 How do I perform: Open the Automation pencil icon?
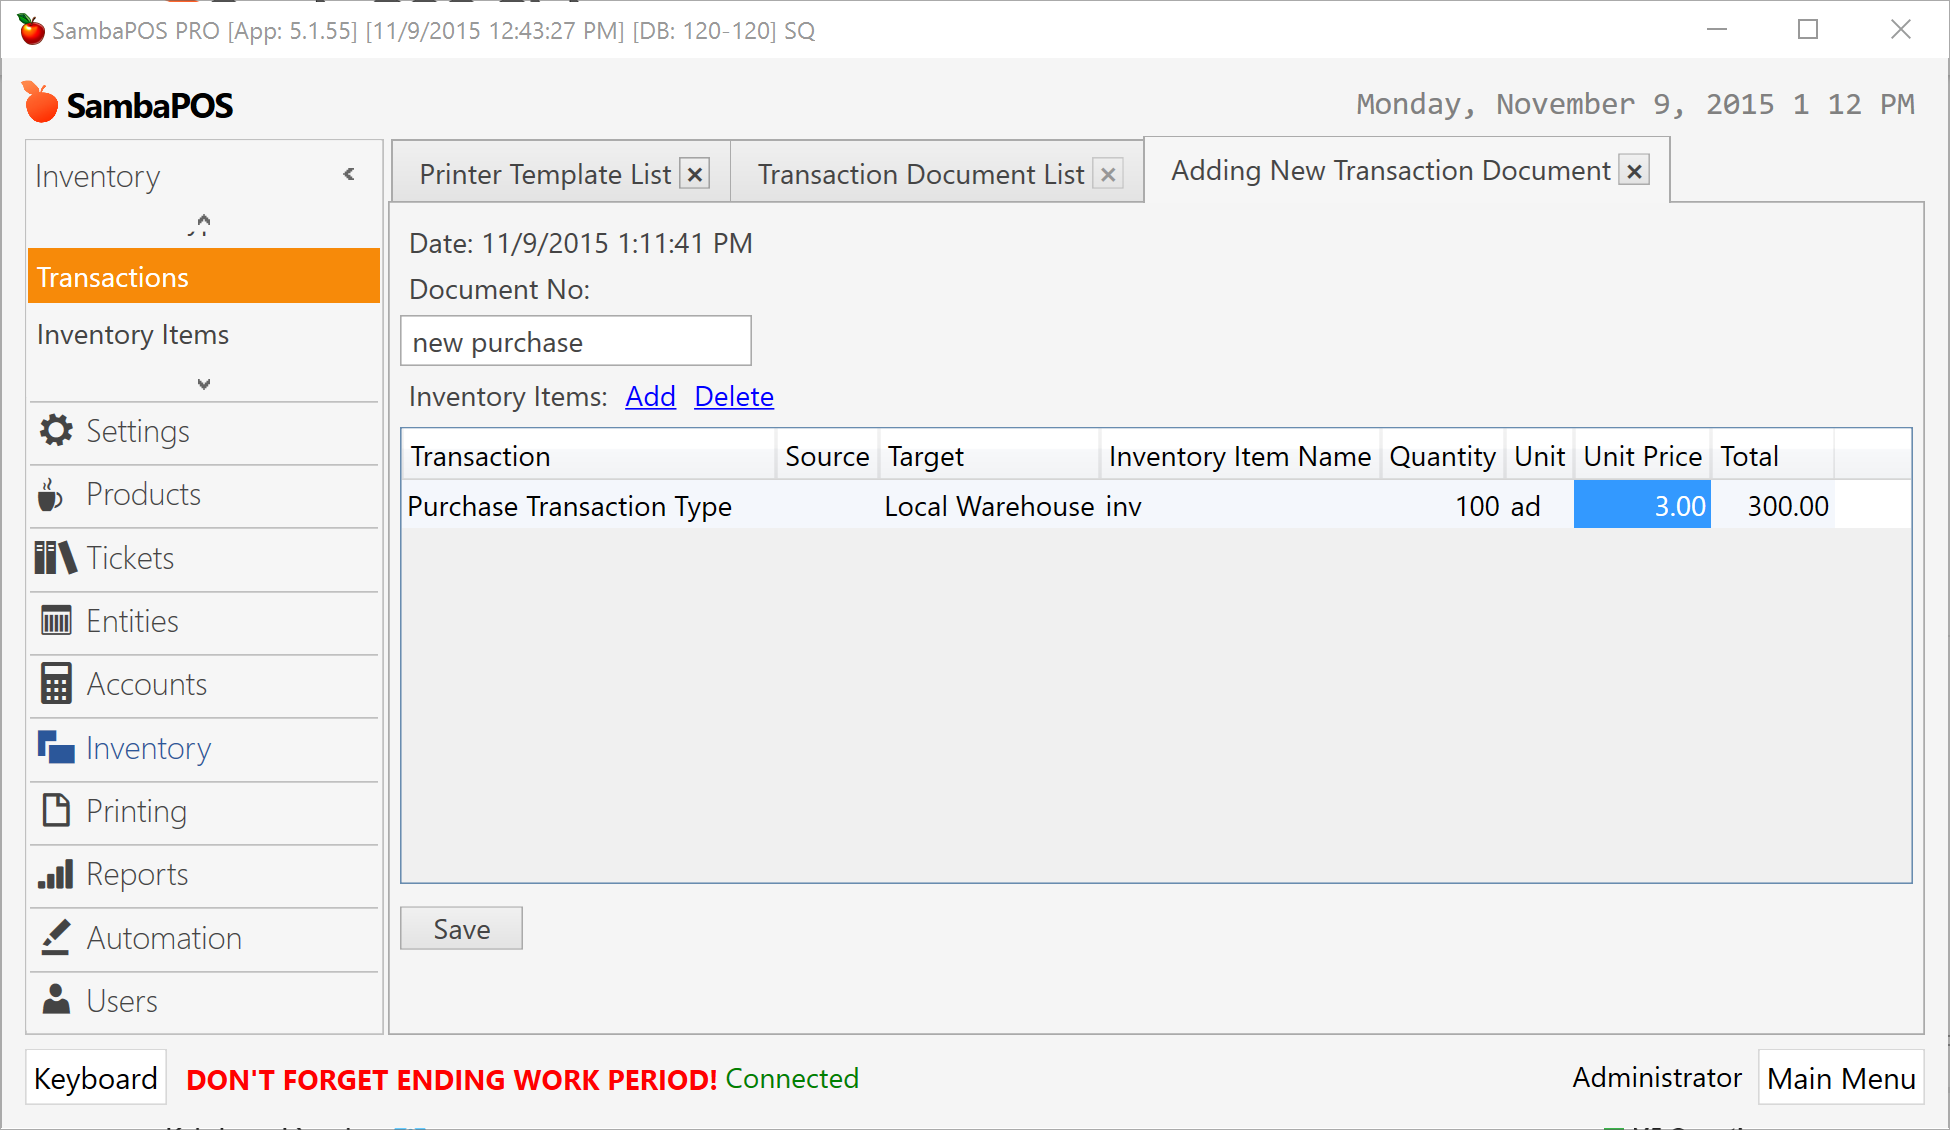(x=54, y=937)
